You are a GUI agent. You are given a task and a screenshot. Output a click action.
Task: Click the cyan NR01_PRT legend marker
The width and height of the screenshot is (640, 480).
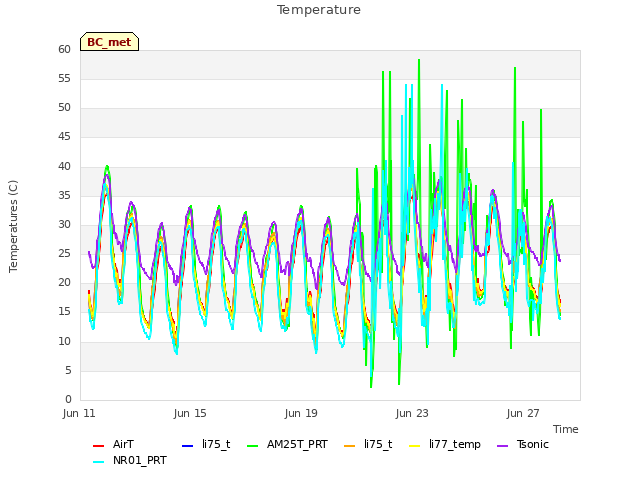pyautogui.click(x=98, y=462)
